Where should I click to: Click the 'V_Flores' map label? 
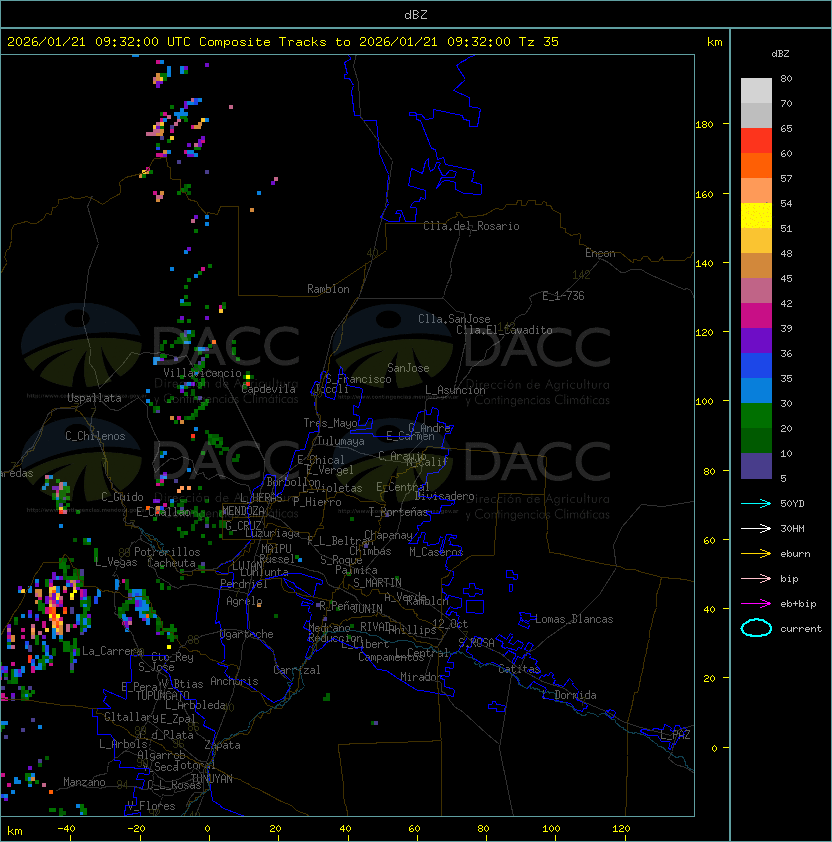coord(151,805)
